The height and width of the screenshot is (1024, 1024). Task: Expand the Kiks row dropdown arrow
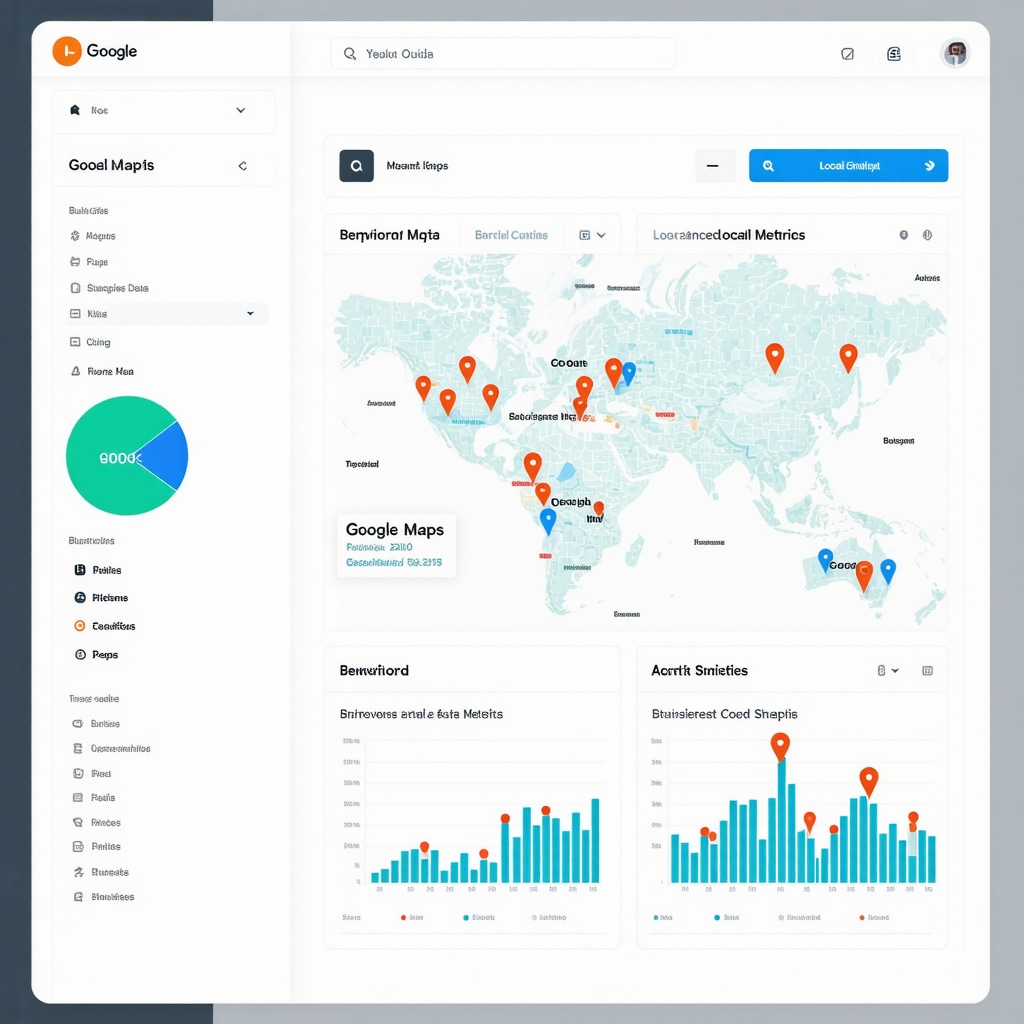pyautogui.click(x=250, y=313)
